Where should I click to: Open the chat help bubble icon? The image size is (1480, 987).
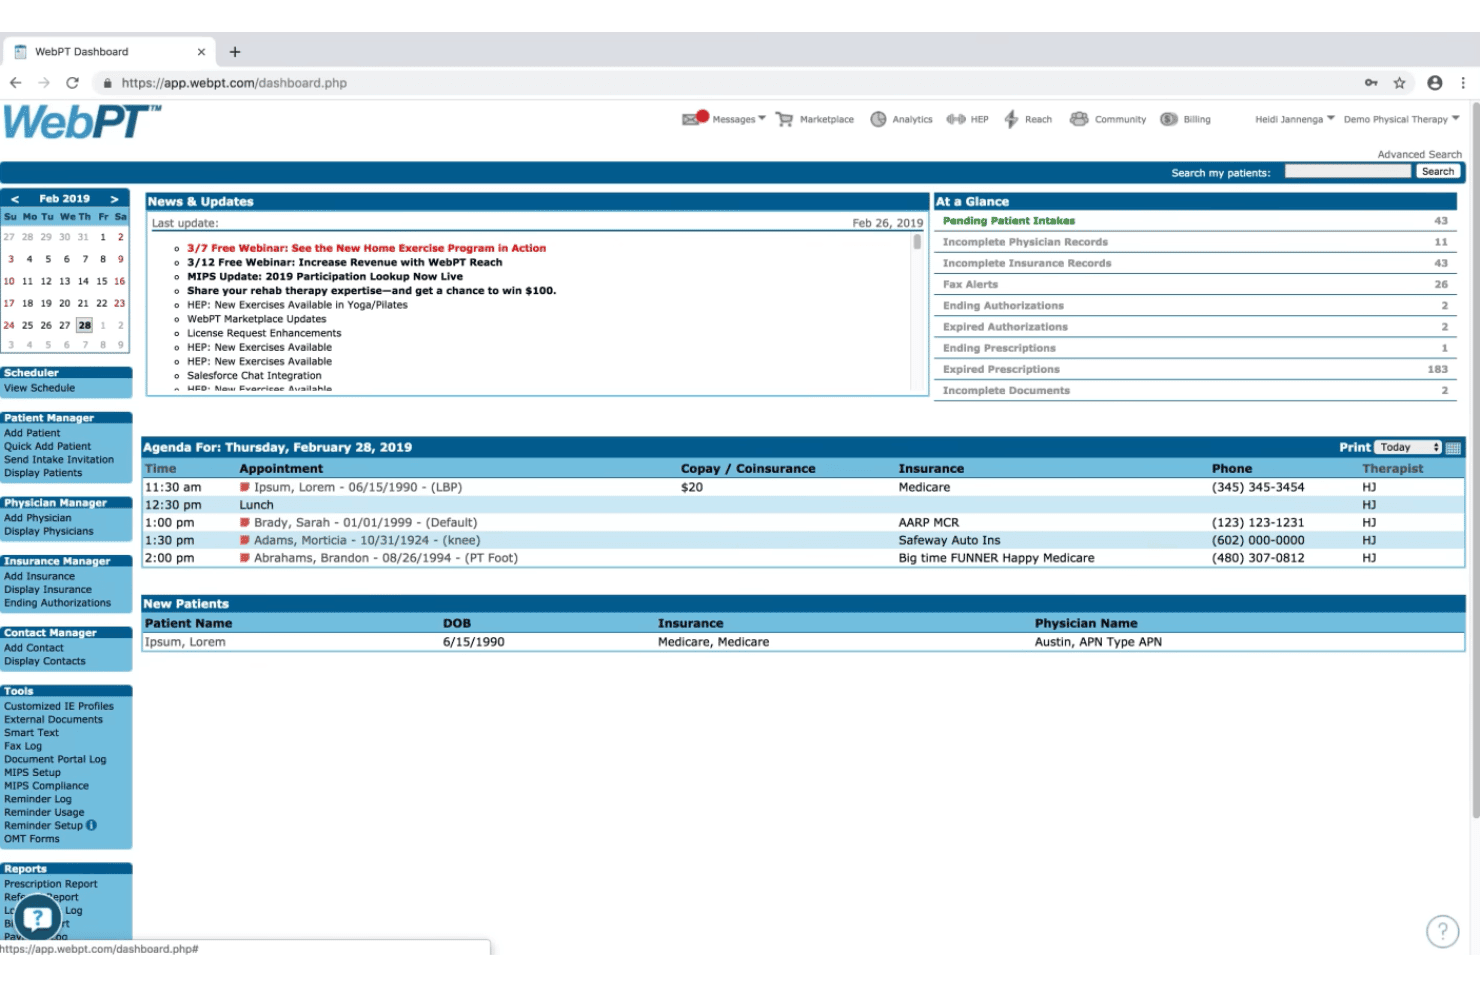pyautogui.click(x=37, y=917)
